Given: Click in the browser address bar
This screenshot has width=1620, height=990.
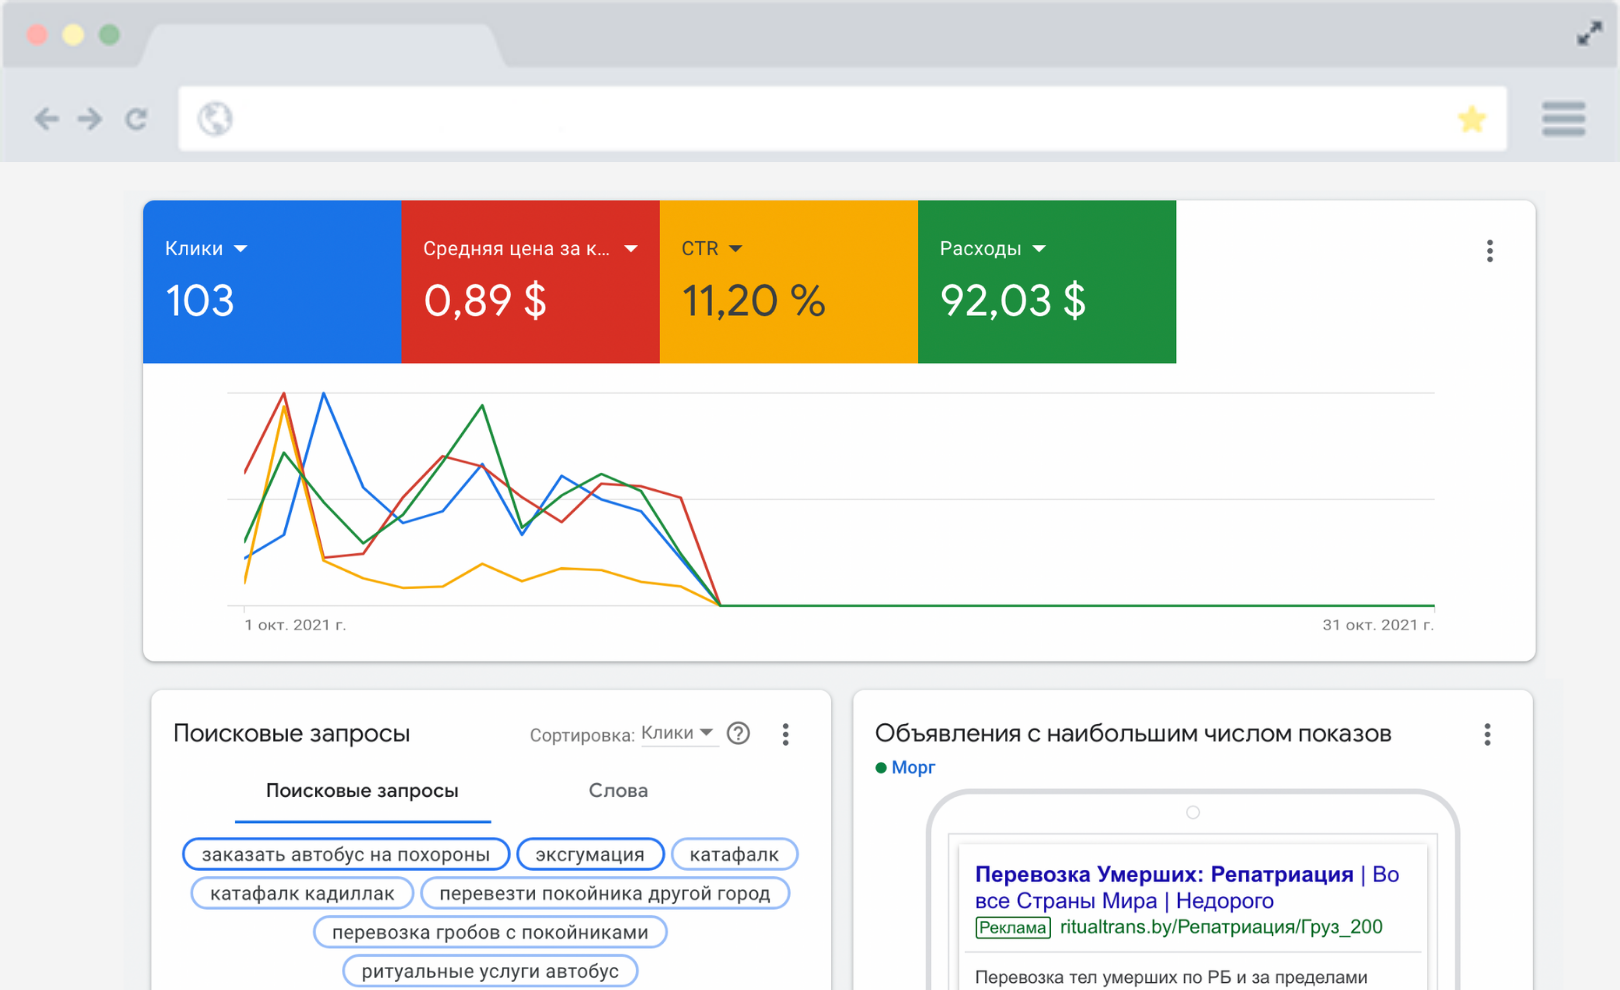Looking at the screenshot, I should click(842, 119).
